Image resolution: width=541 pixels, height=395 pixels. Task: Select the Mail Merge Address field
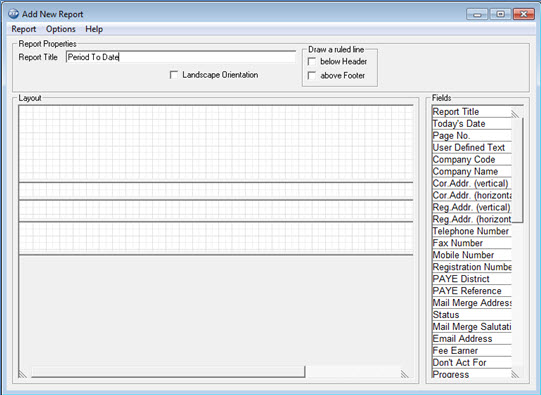(472, 303)
